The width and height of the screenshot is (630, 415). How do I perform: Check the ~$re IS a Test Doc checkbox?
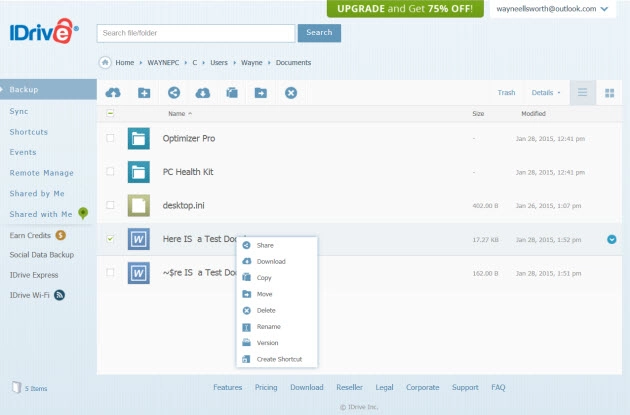click(110, 272)
